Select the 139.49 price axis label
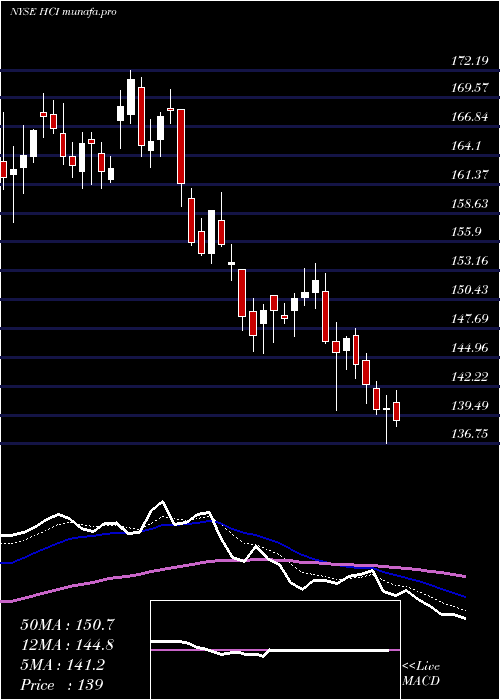Screen dimensions: 500x700 pyautogui.click(x=470, y=406)
